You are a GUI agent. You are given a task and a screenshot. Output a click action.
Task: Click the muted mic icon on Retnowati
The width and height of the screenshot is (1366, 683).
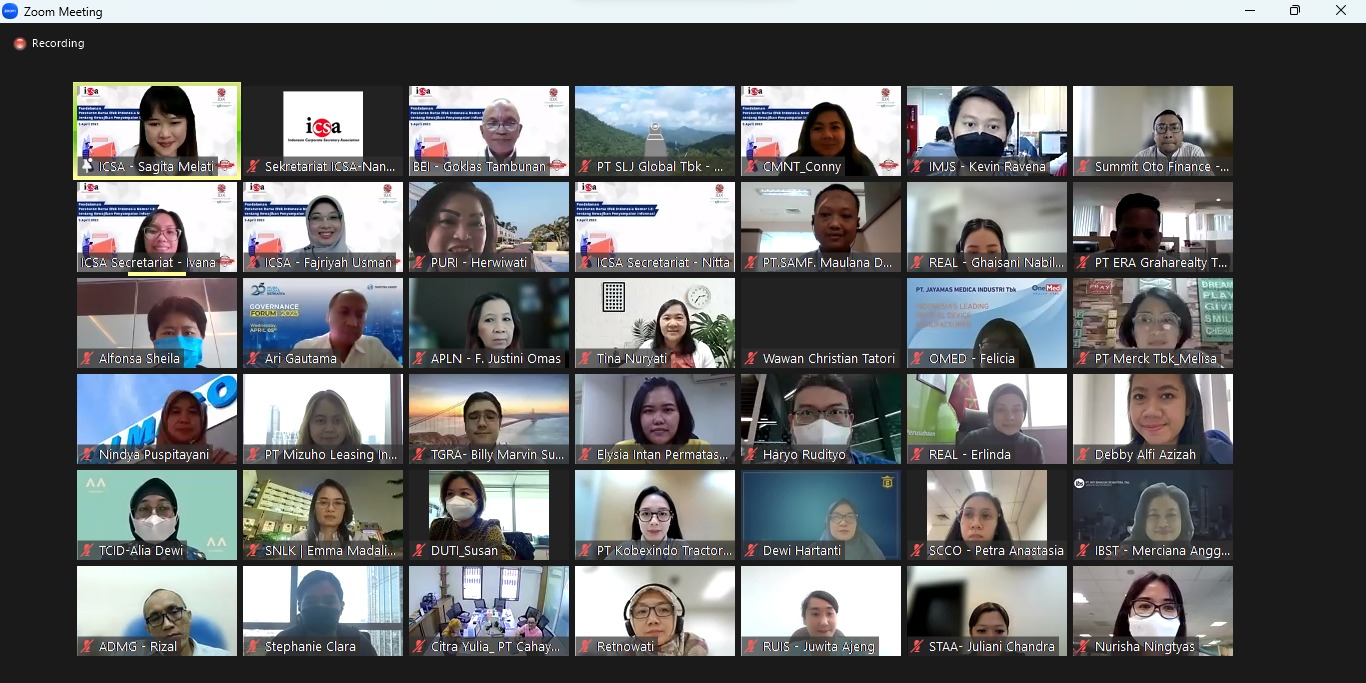coord(586,647)
